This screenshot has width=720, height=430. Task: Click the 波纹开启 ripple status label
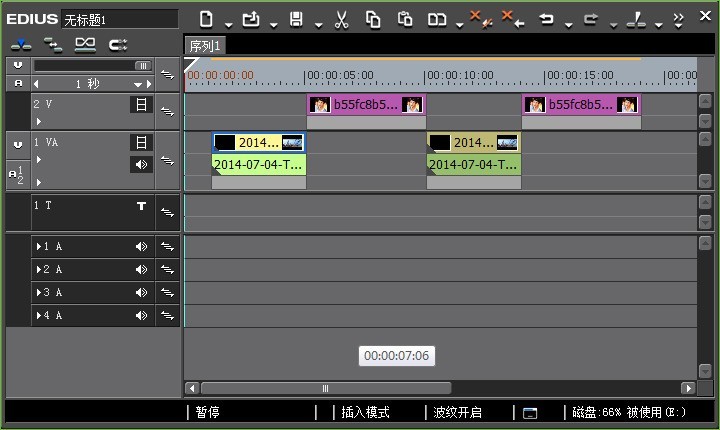coord(457,412)
